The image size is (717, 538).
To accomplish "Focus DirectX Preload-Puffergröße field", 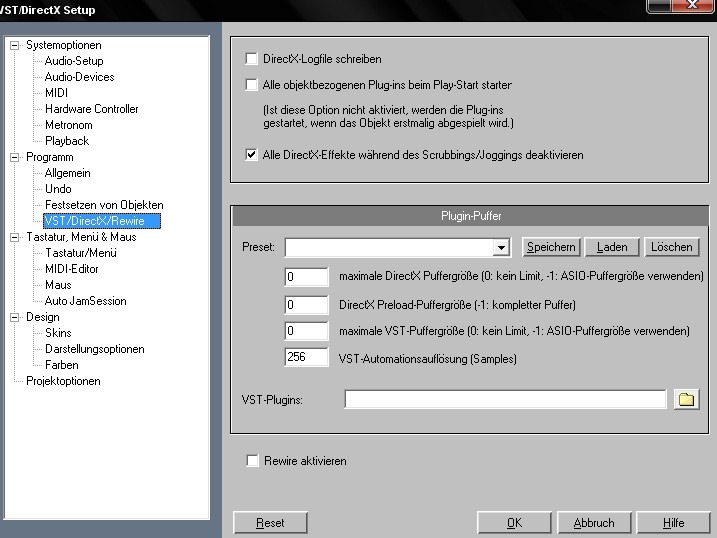I will pyautogui.click(x=306, y=305).
